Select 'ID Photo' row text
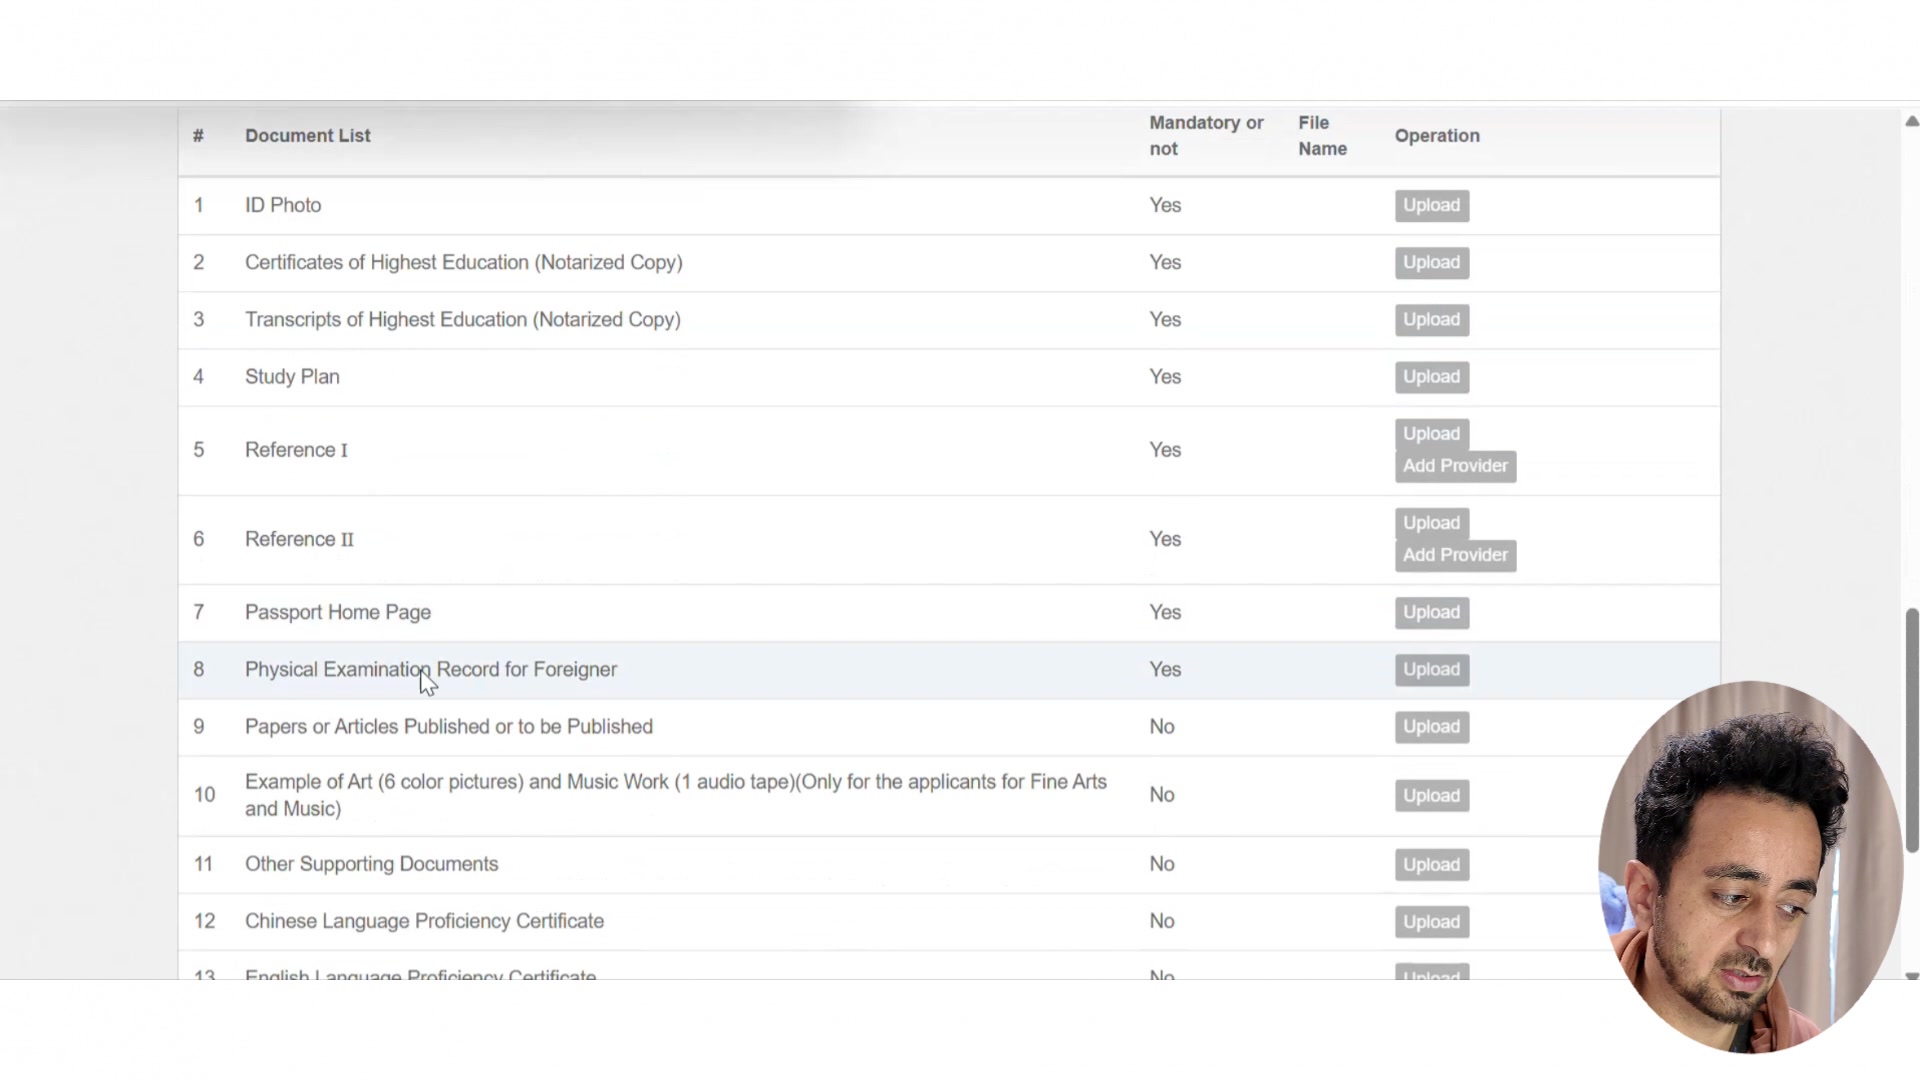This screenshot has width=1920, height=1080. click(283, 205)
